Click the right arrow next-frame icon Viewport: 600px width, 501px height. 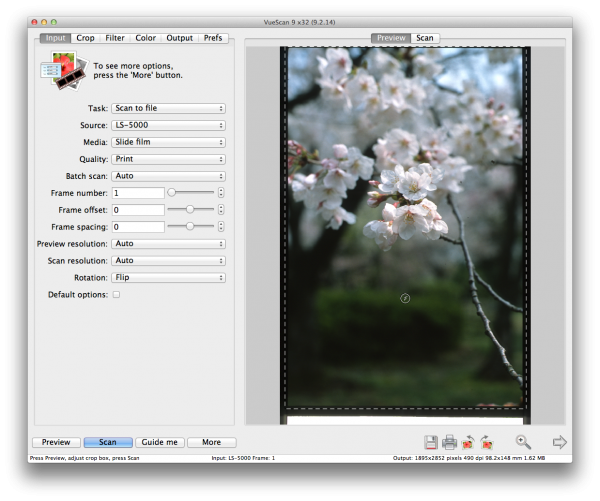(x=559, y=442)
